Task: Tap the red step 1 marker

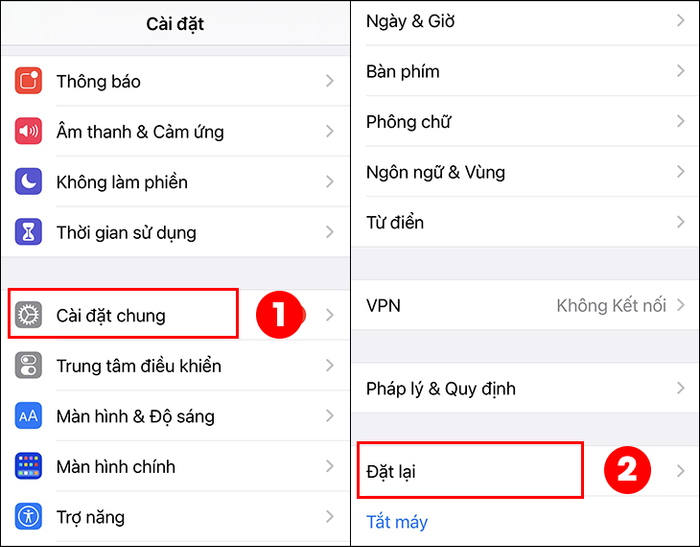Action: [280, 315]
